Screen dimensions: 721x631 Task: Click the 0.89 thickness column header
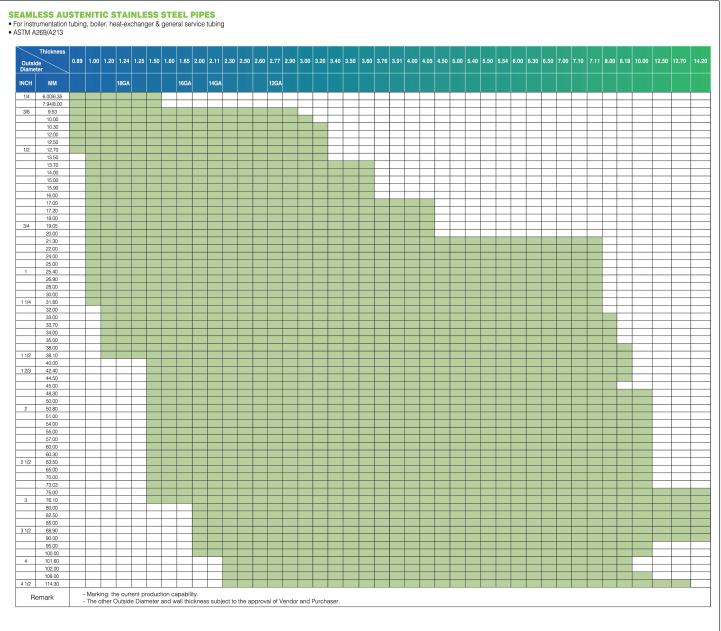click(77, 62)
